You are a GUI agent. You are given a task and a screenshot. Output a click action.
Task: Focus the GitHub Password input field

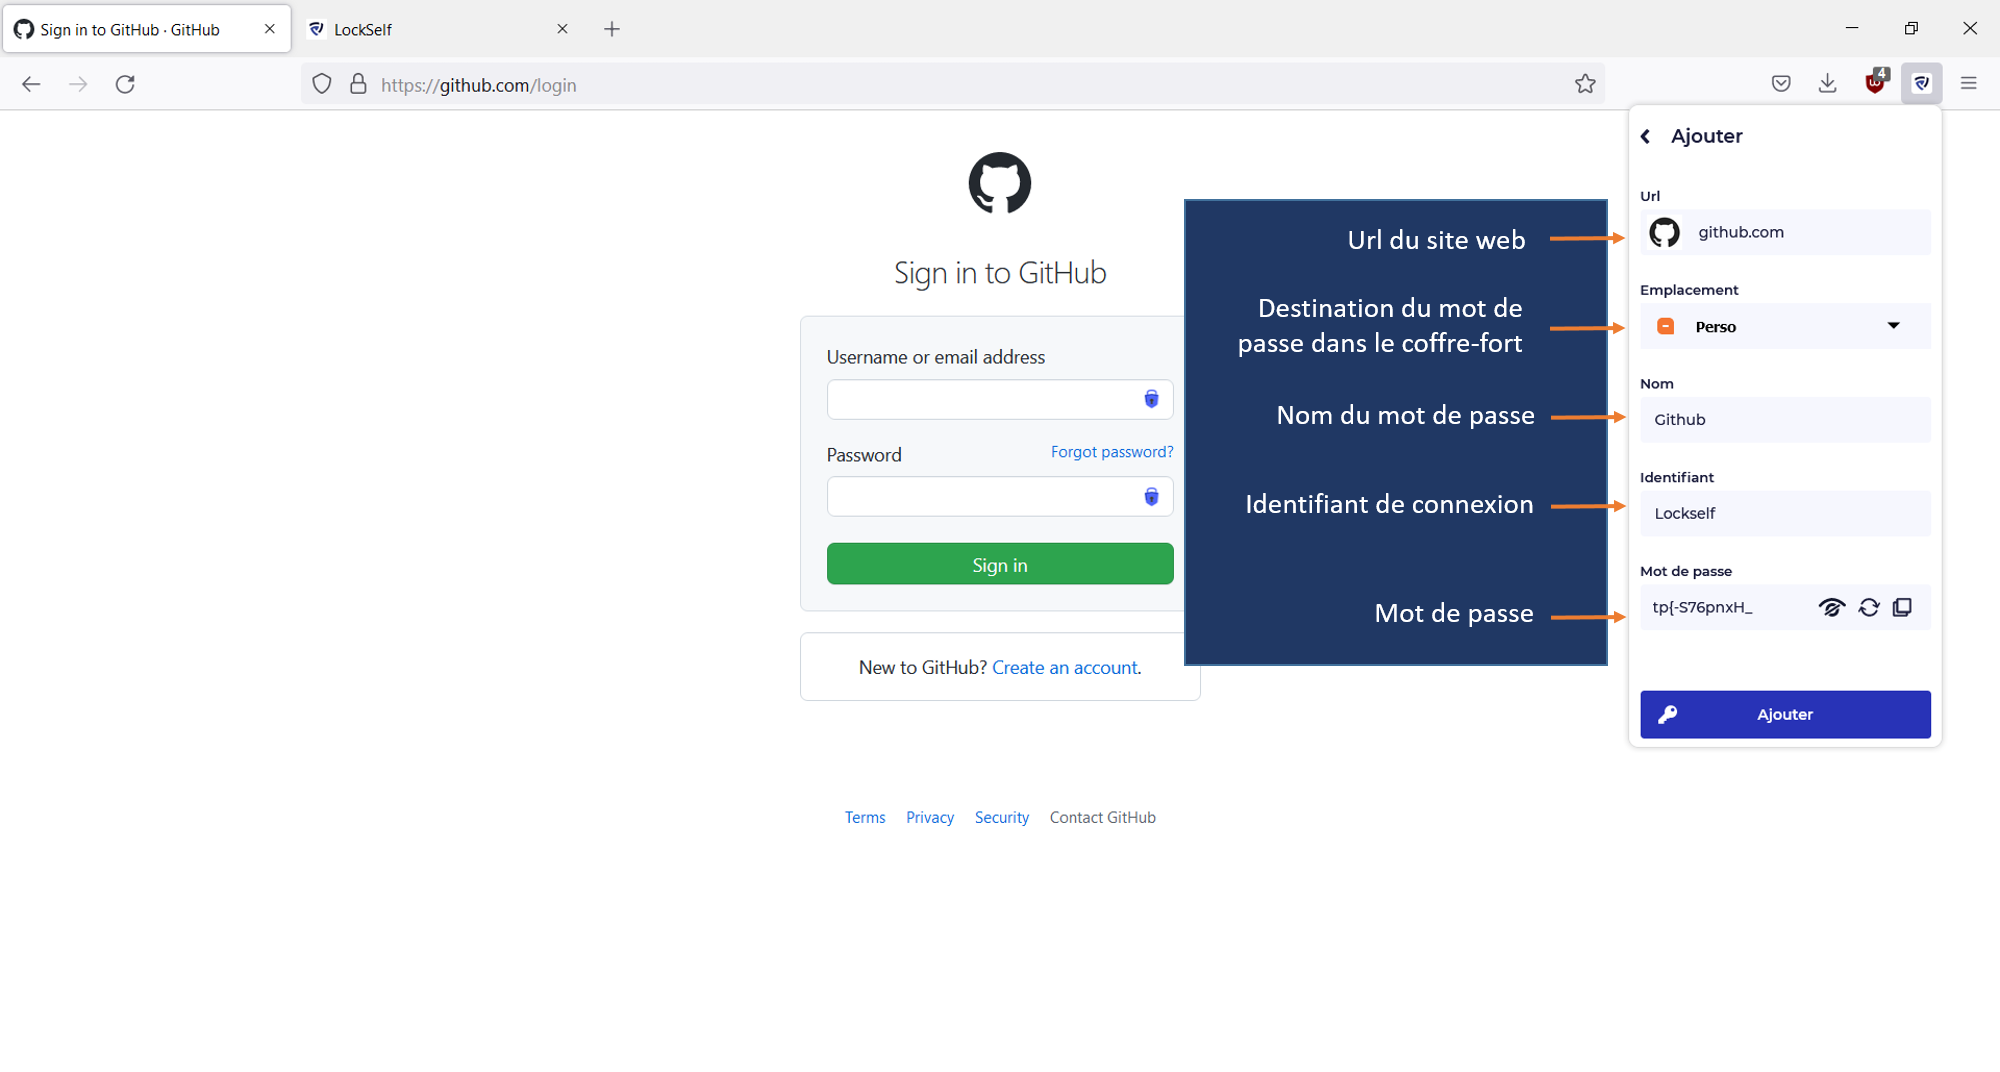[x=1000, y=496]
